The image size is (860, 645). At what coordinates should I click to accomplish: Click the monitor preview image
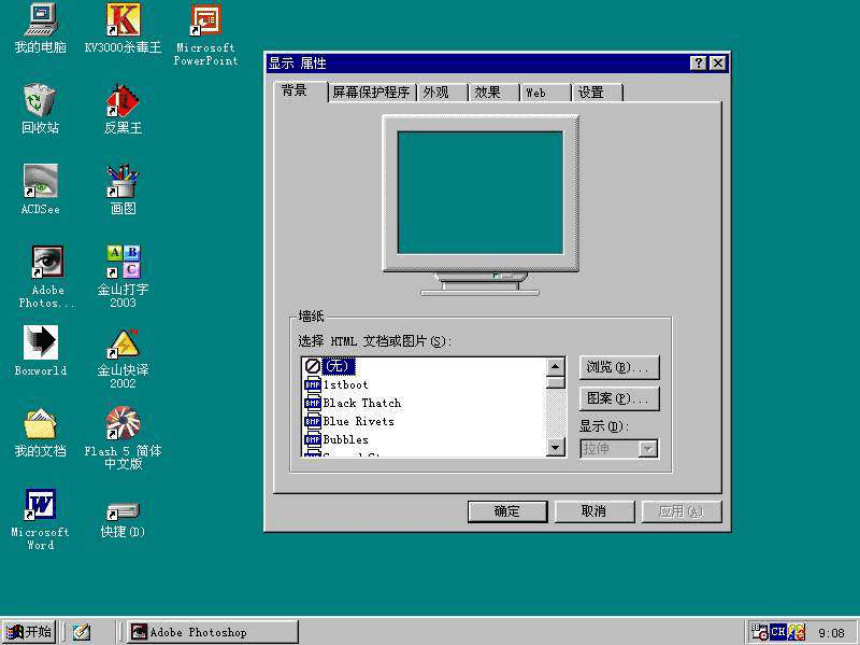(x=480, y=205)
